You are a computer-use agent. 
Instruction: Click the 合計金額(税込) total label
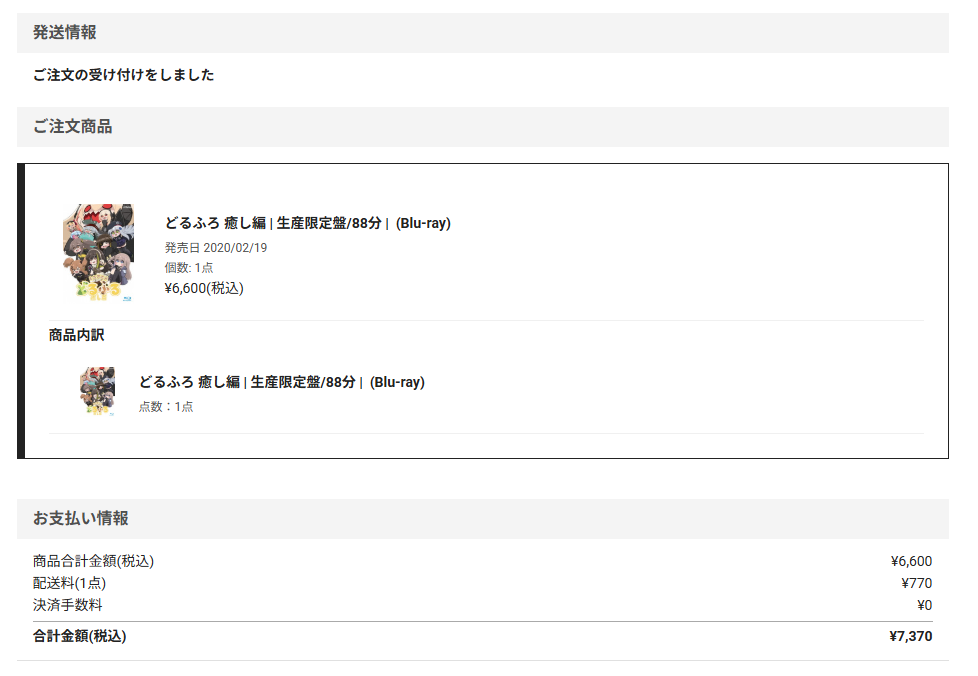[x=79, y=636]
